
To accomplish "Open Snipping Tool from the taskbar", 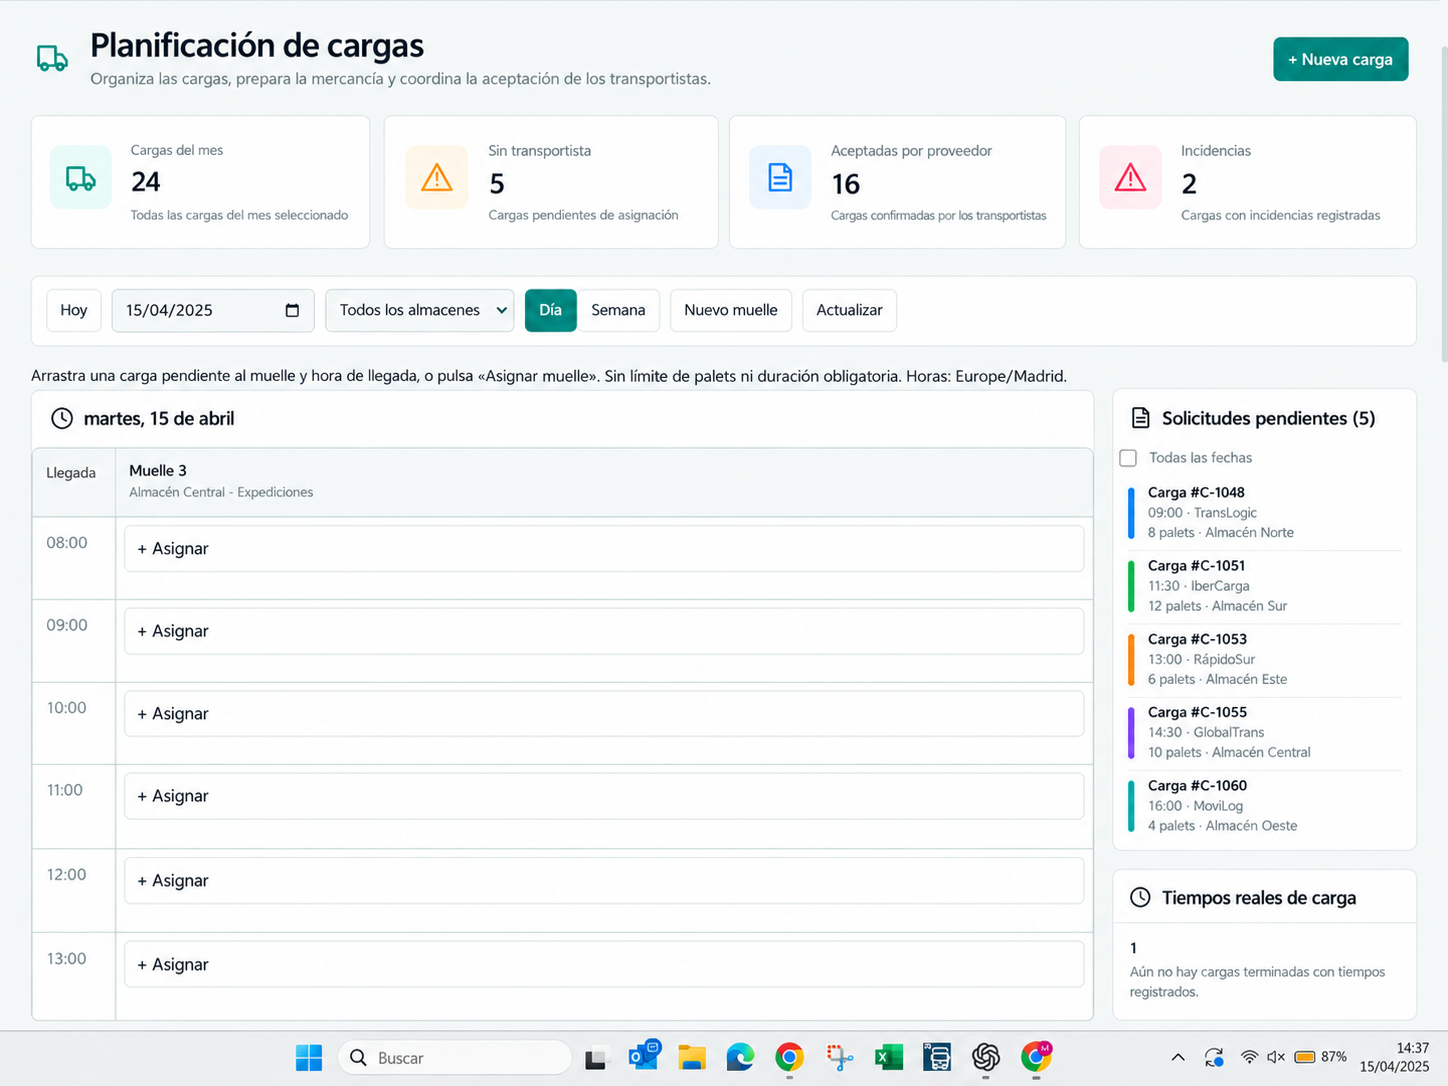I will pyautogui.click(x=839, y=1057).
